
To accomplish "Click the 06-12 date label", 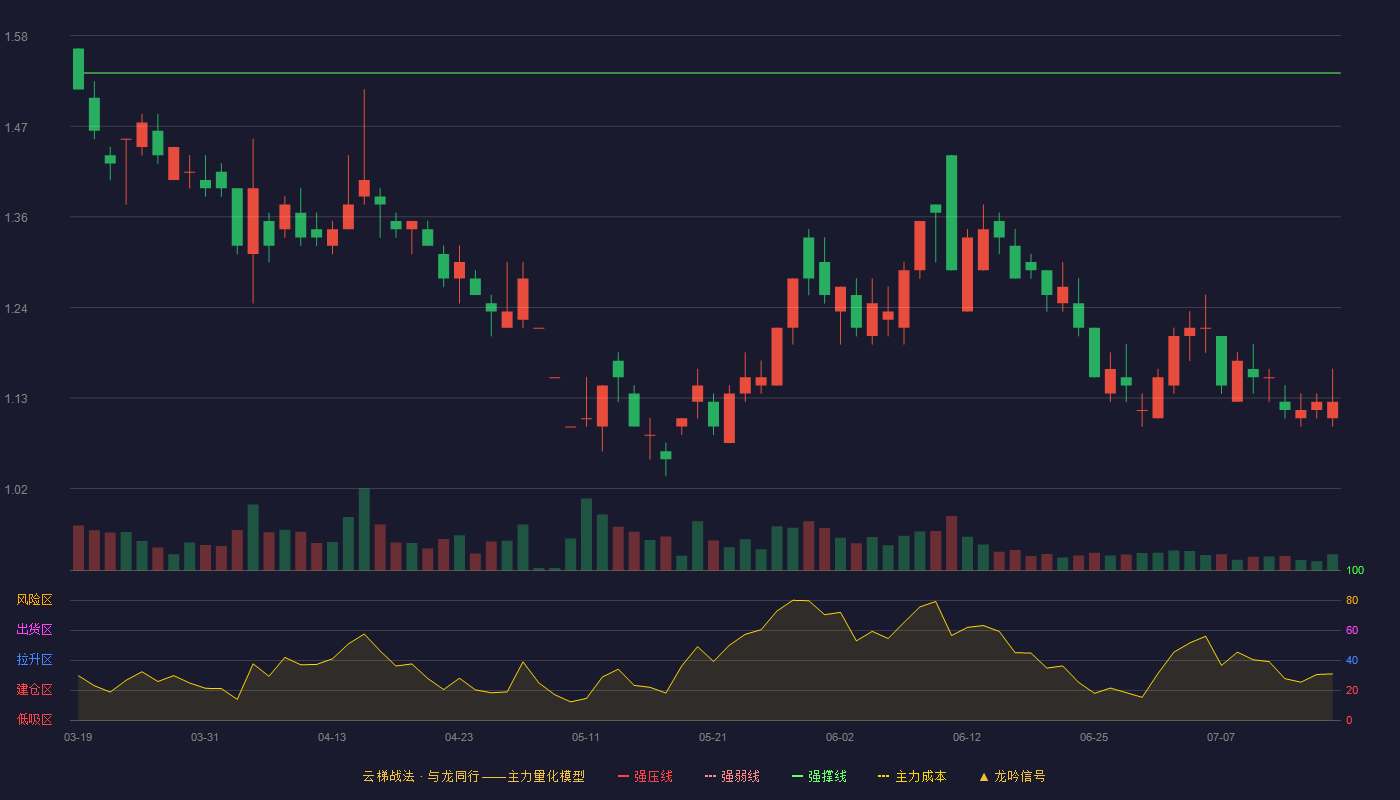I will tap(967, 737).
